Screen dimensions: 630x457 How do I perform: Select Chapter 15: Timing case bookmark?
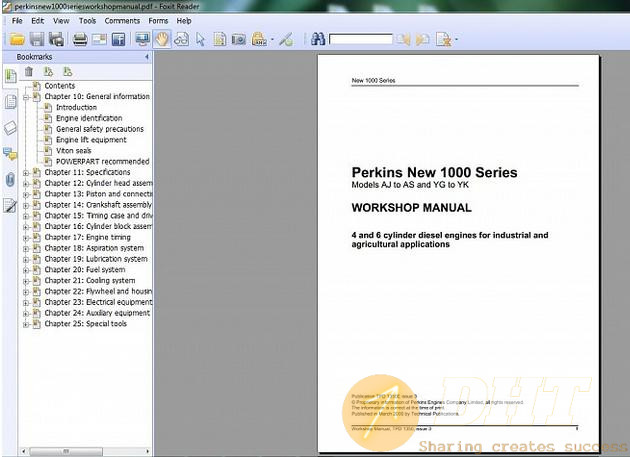tap(98, 216)
